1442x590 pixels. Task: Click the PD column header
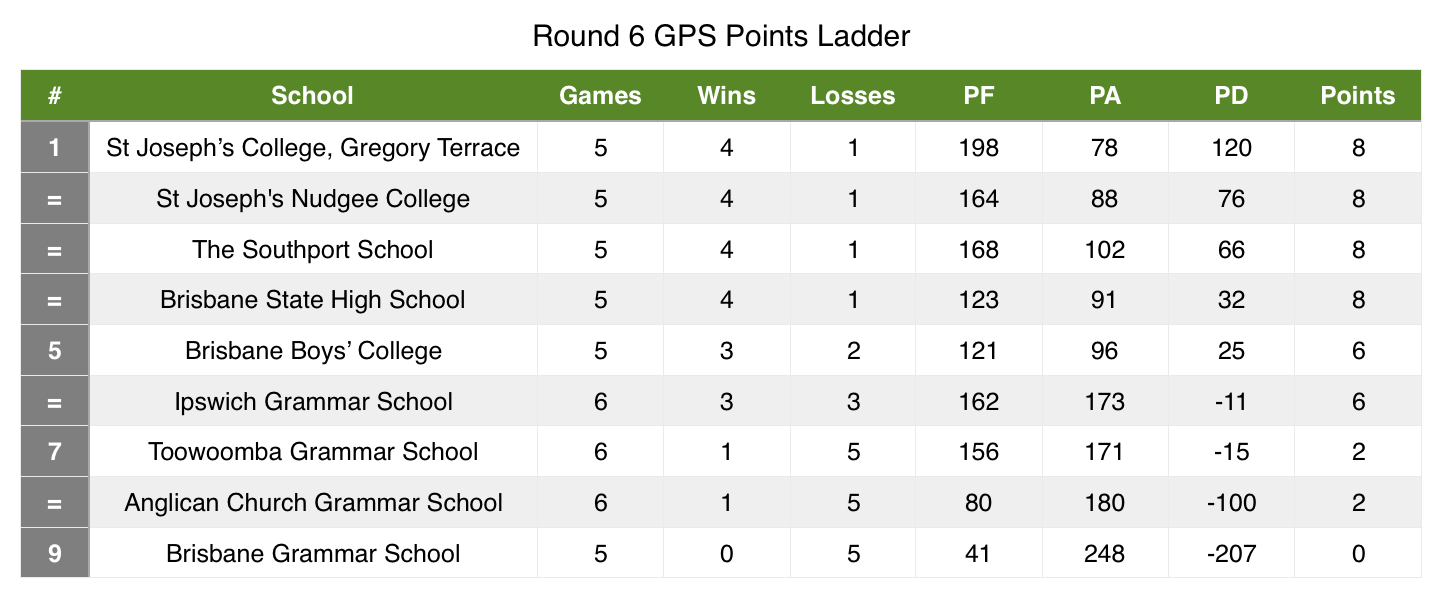1231,96
